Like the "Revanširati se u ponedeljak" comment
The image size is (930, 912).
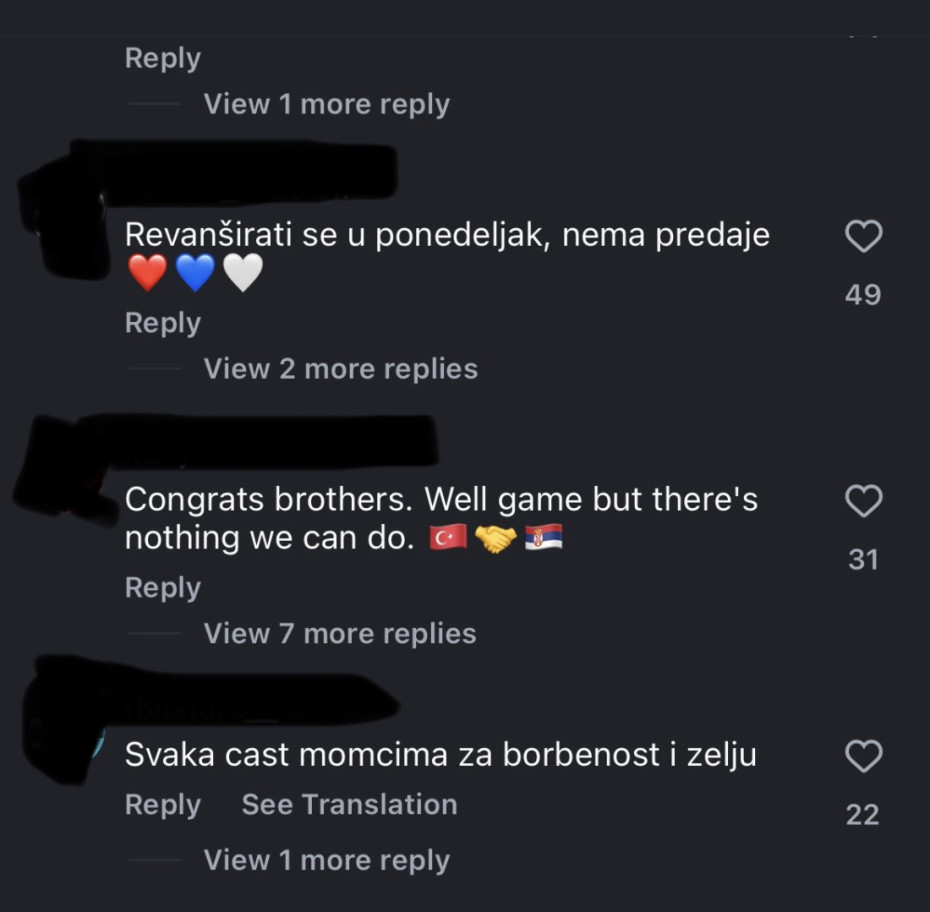[x=863, y=237]
